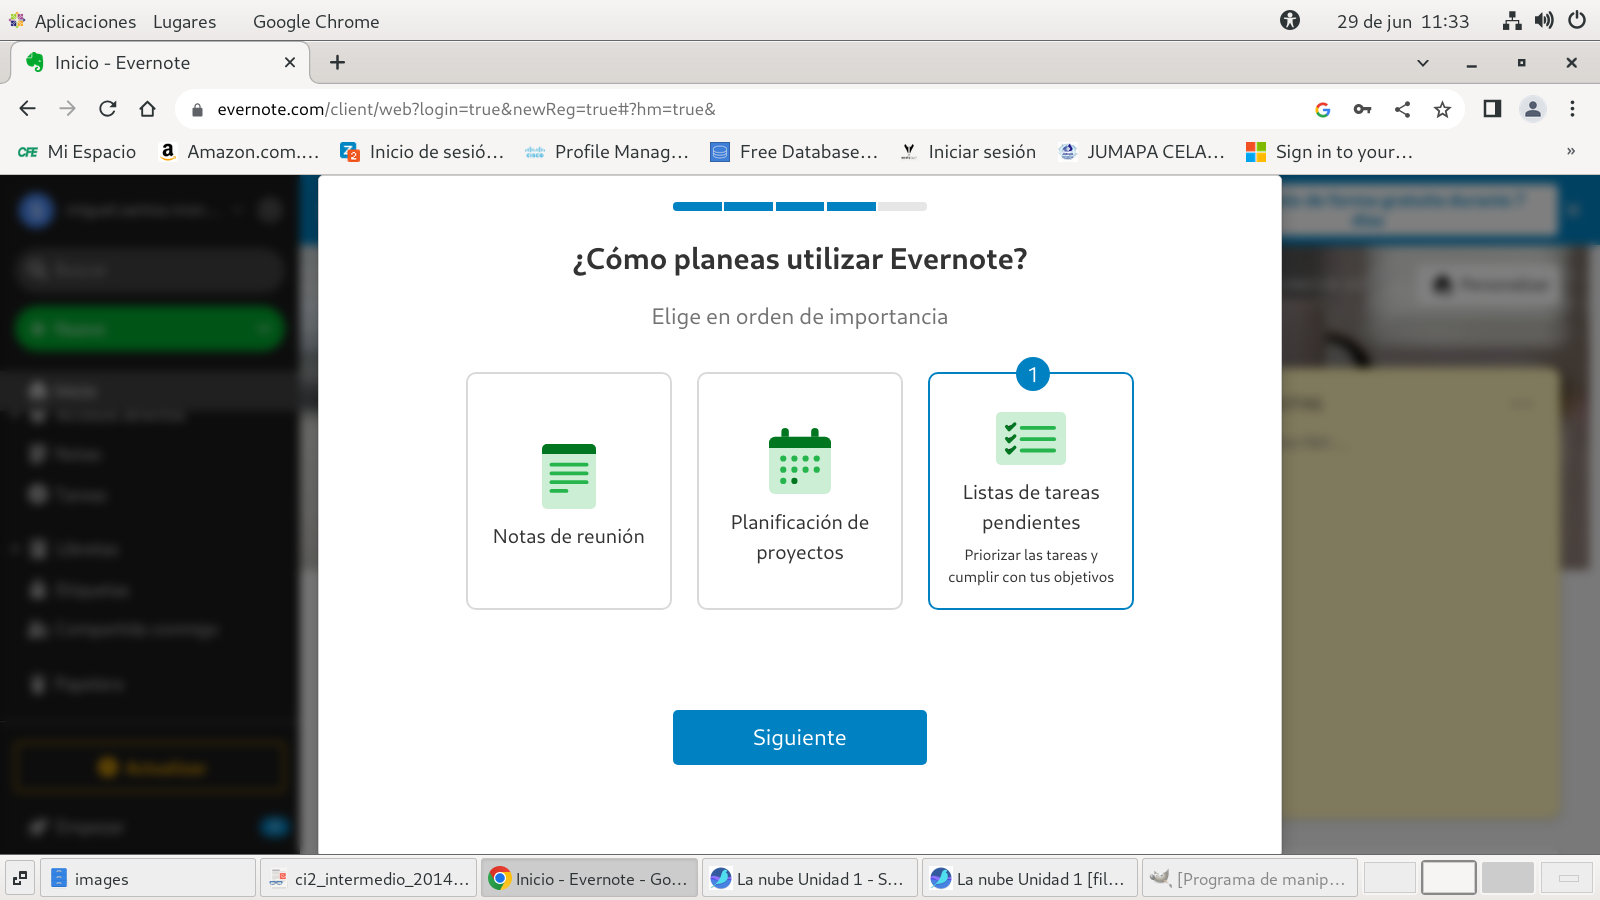This screenshot has height=900, width=1600.
Task: Open the tab search dropdown arrow
Action: click(1422, 63)
